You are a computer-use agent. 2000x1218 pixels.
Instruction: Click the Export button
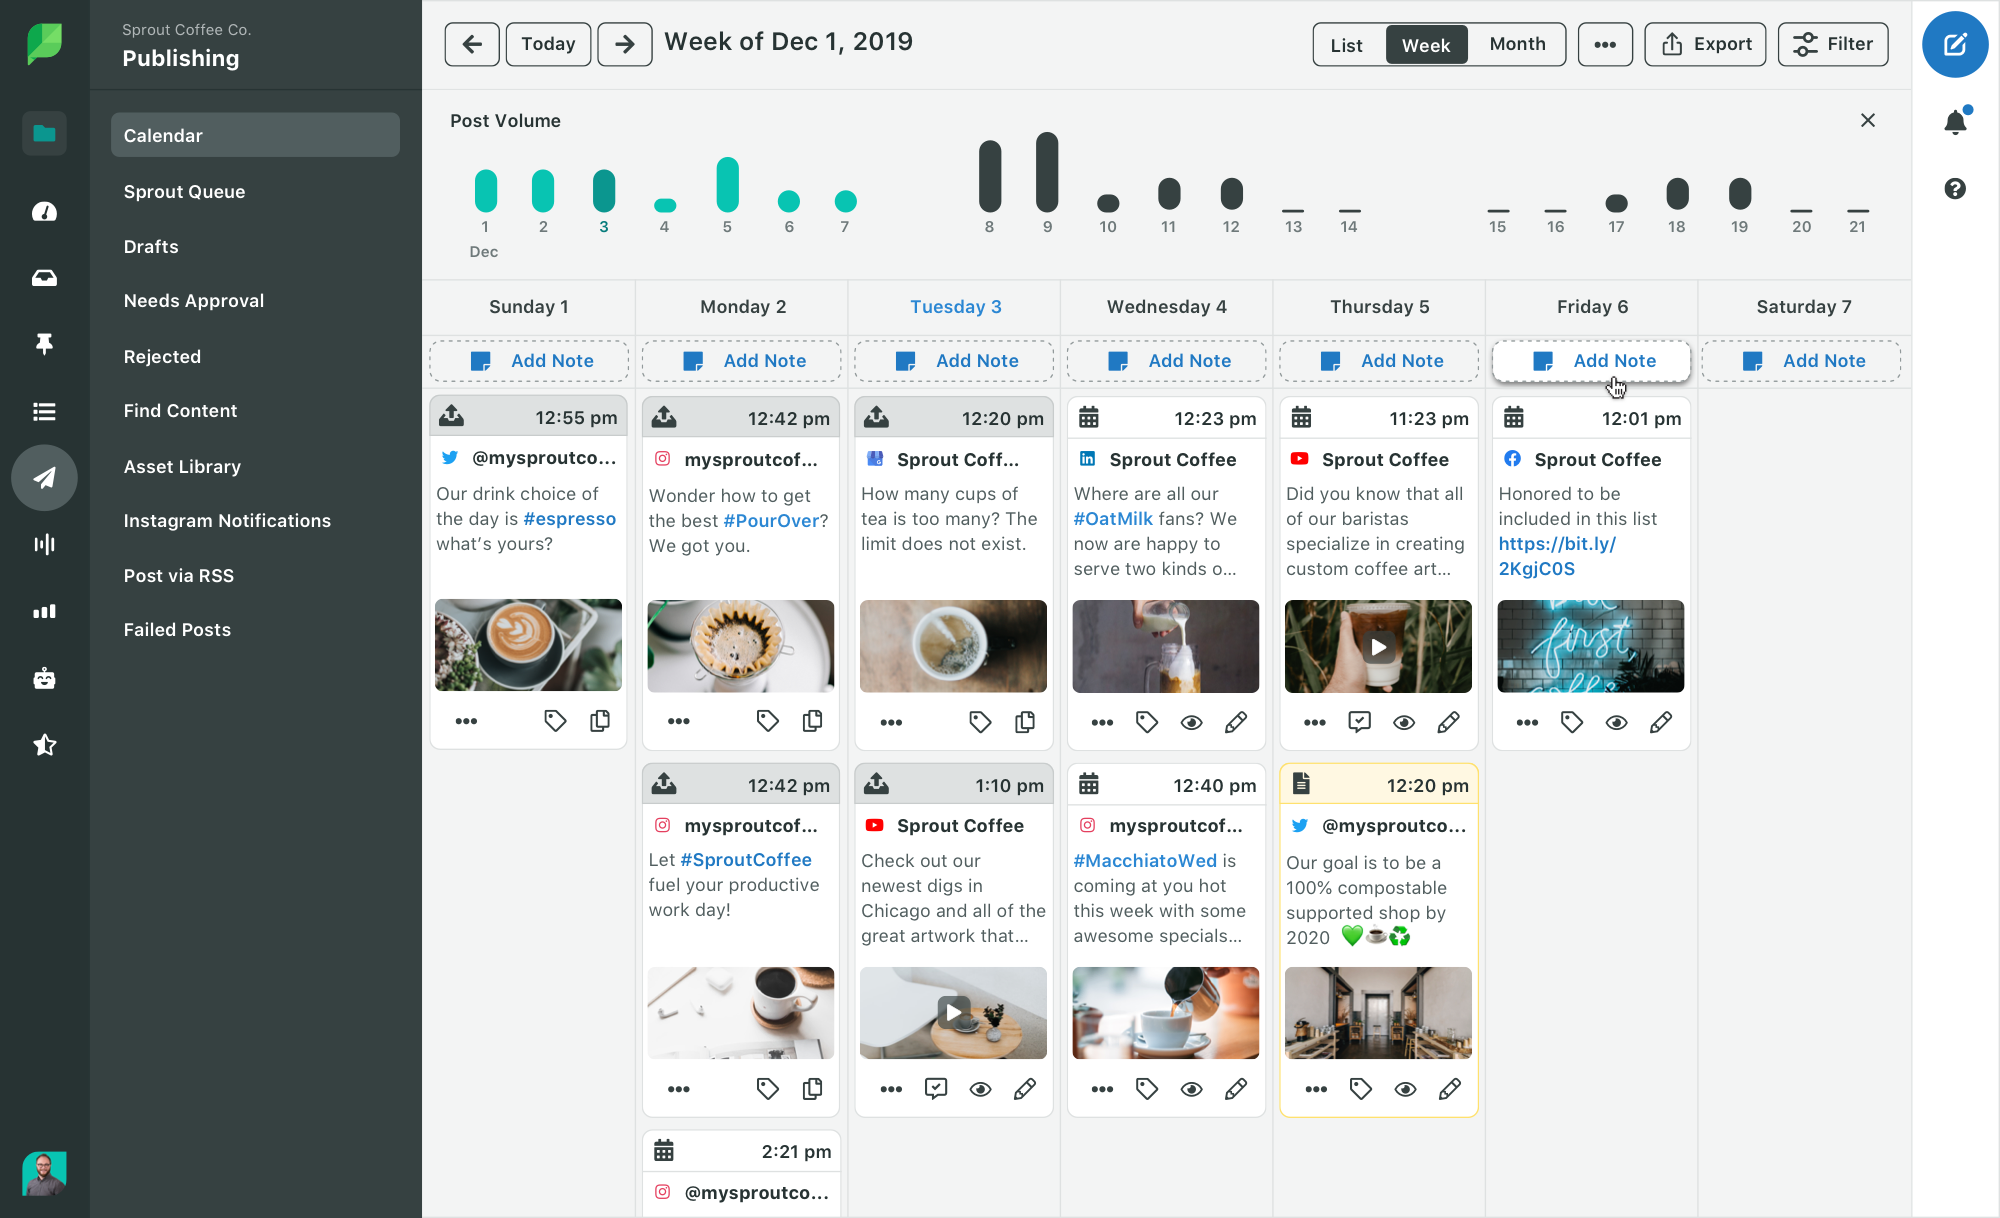coord(1705,45)
